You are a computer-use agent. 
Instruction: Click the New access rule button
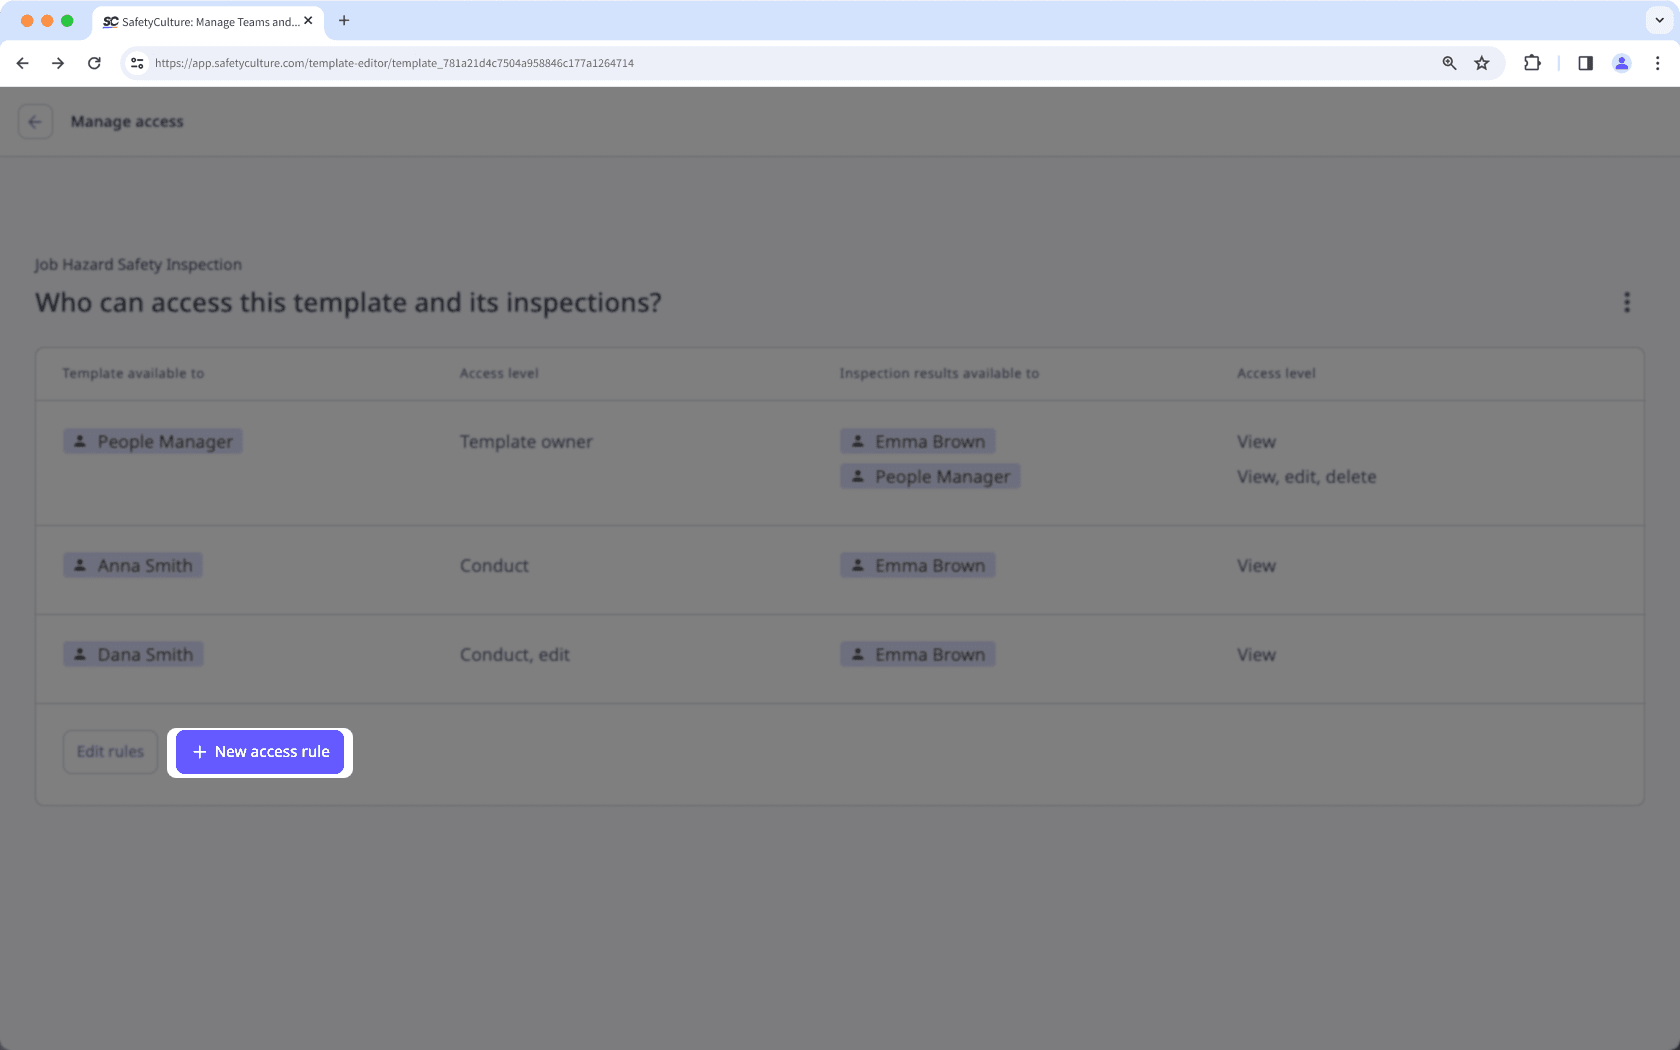(259, 751)
